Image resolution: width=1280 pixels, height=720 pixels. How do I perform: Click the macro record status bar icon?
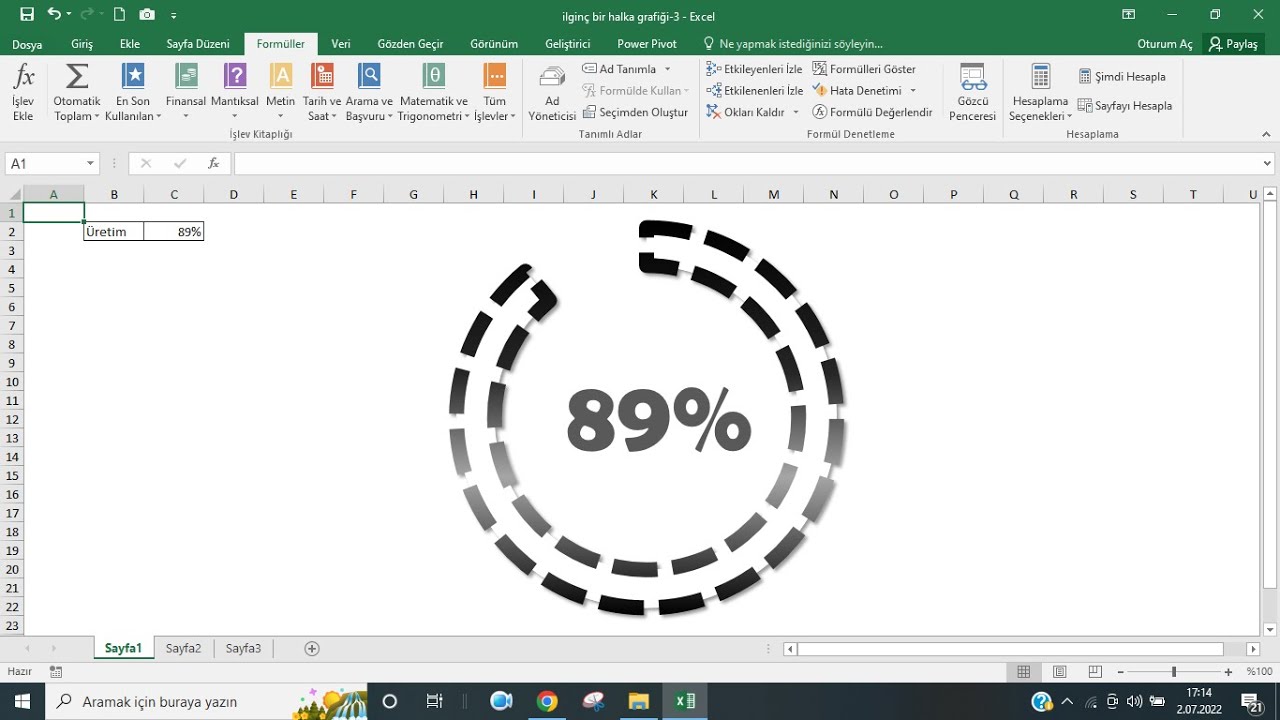pyautogui.click(x=56, y=672)
